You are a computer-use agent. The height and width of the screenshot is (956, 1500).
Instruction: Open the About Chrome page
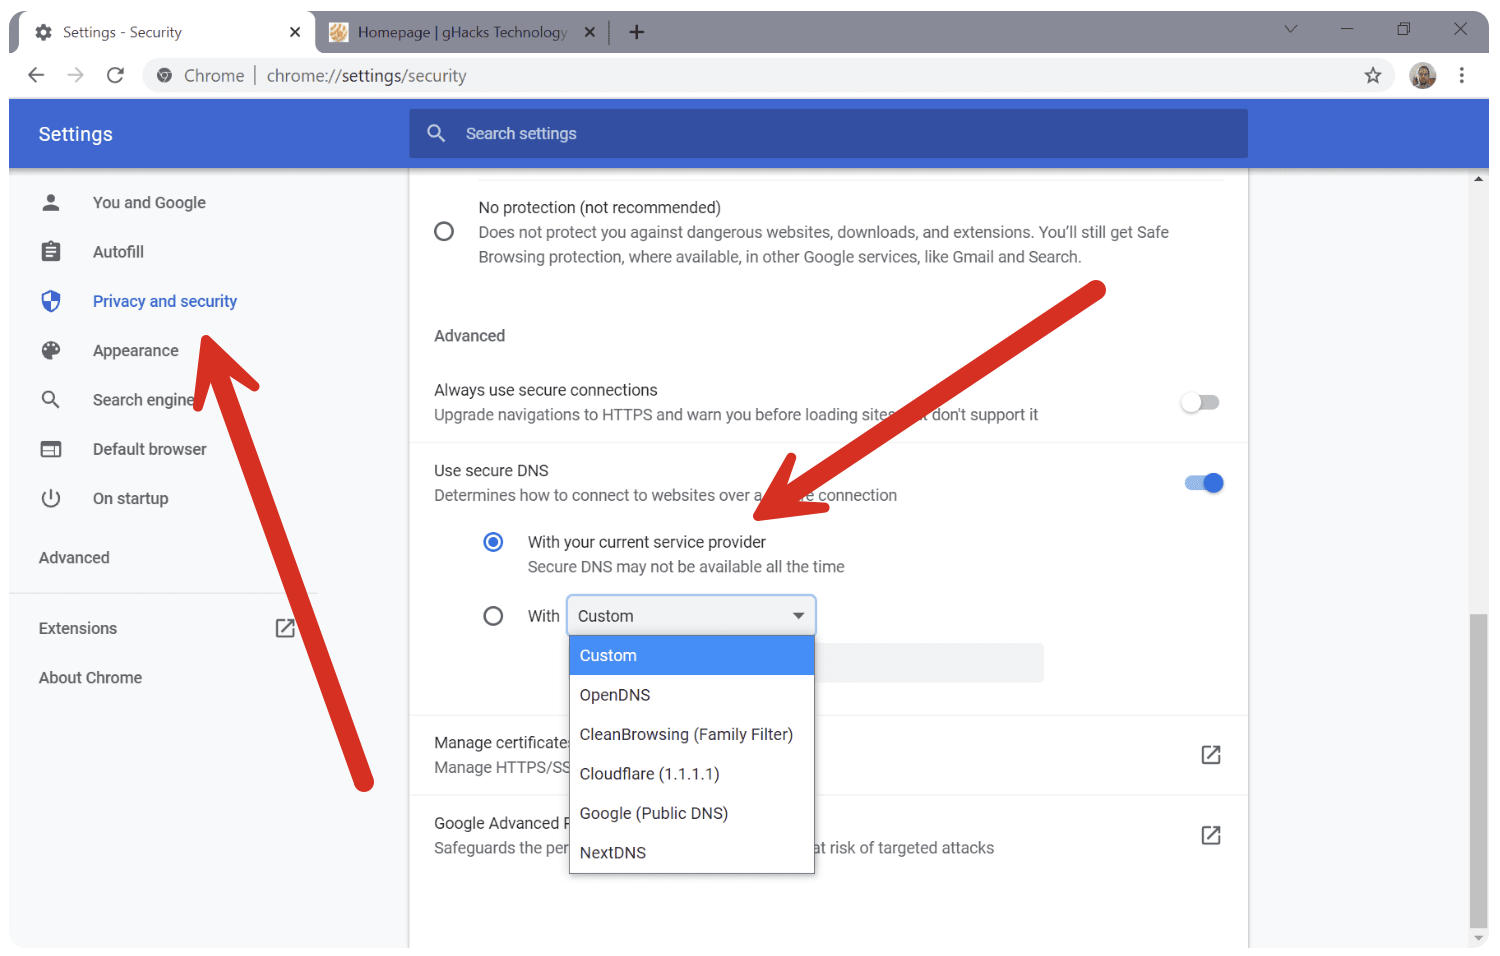coord(90,677)
